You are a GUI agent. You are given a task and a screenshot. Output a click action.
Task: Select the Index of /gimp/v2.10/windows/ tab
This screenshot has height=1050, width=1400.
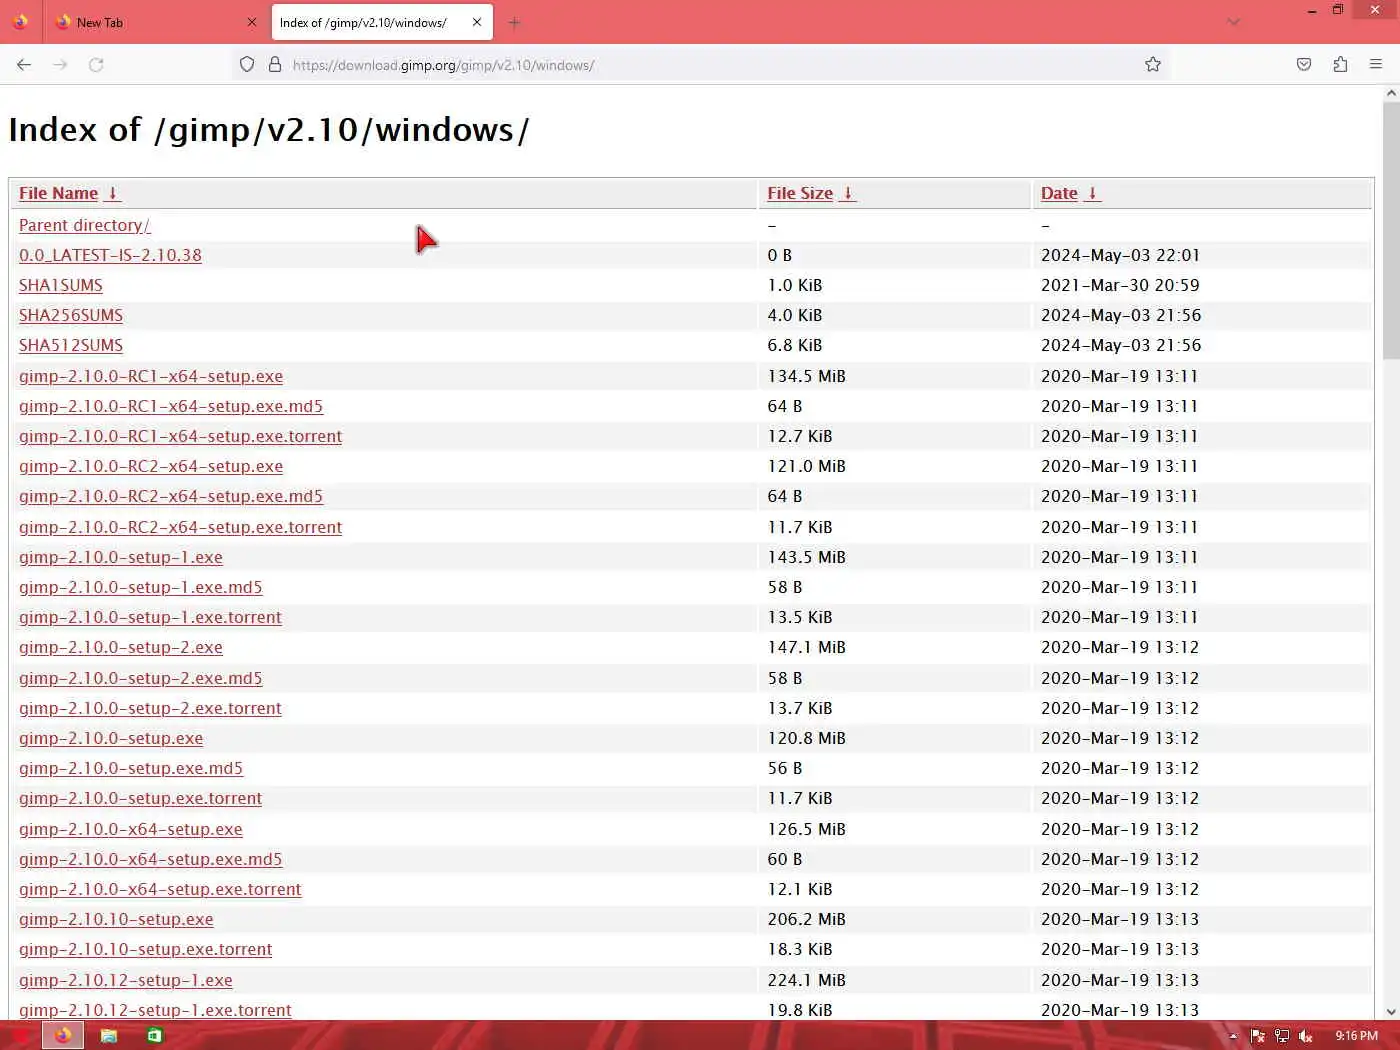(x=382, y=22)
